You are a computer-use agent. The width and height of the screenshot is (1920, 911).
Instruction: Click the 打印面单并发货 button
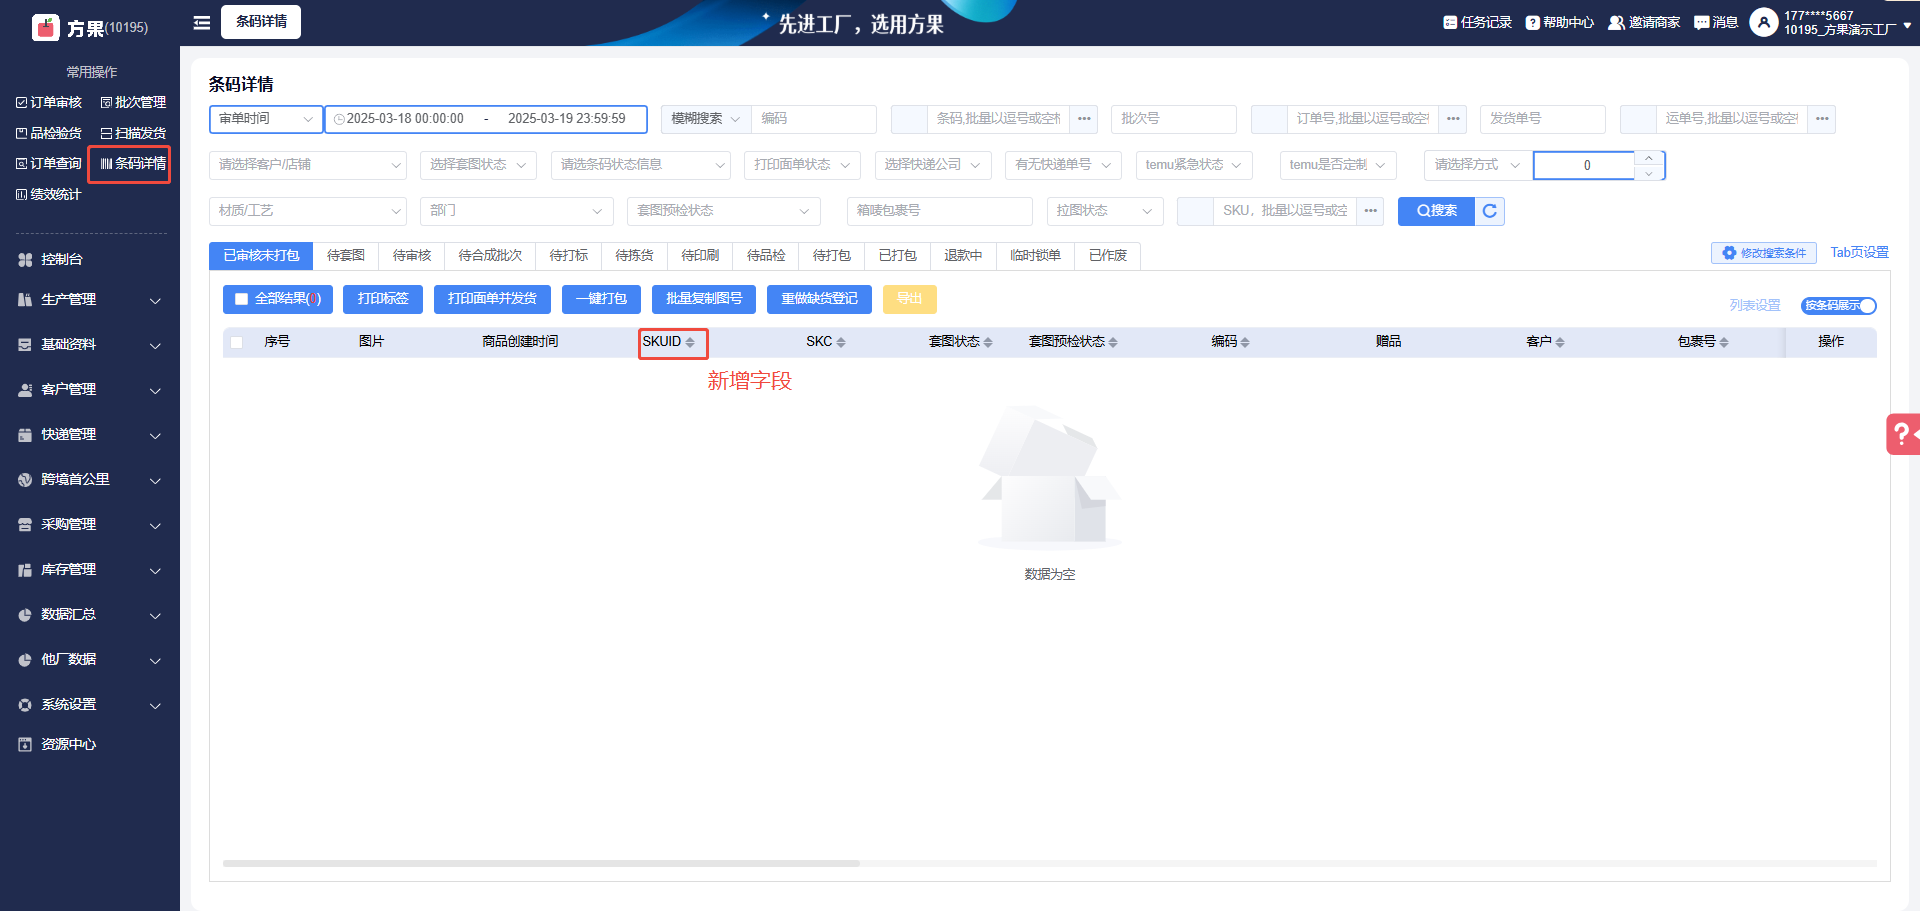click(x=492, y=299)
